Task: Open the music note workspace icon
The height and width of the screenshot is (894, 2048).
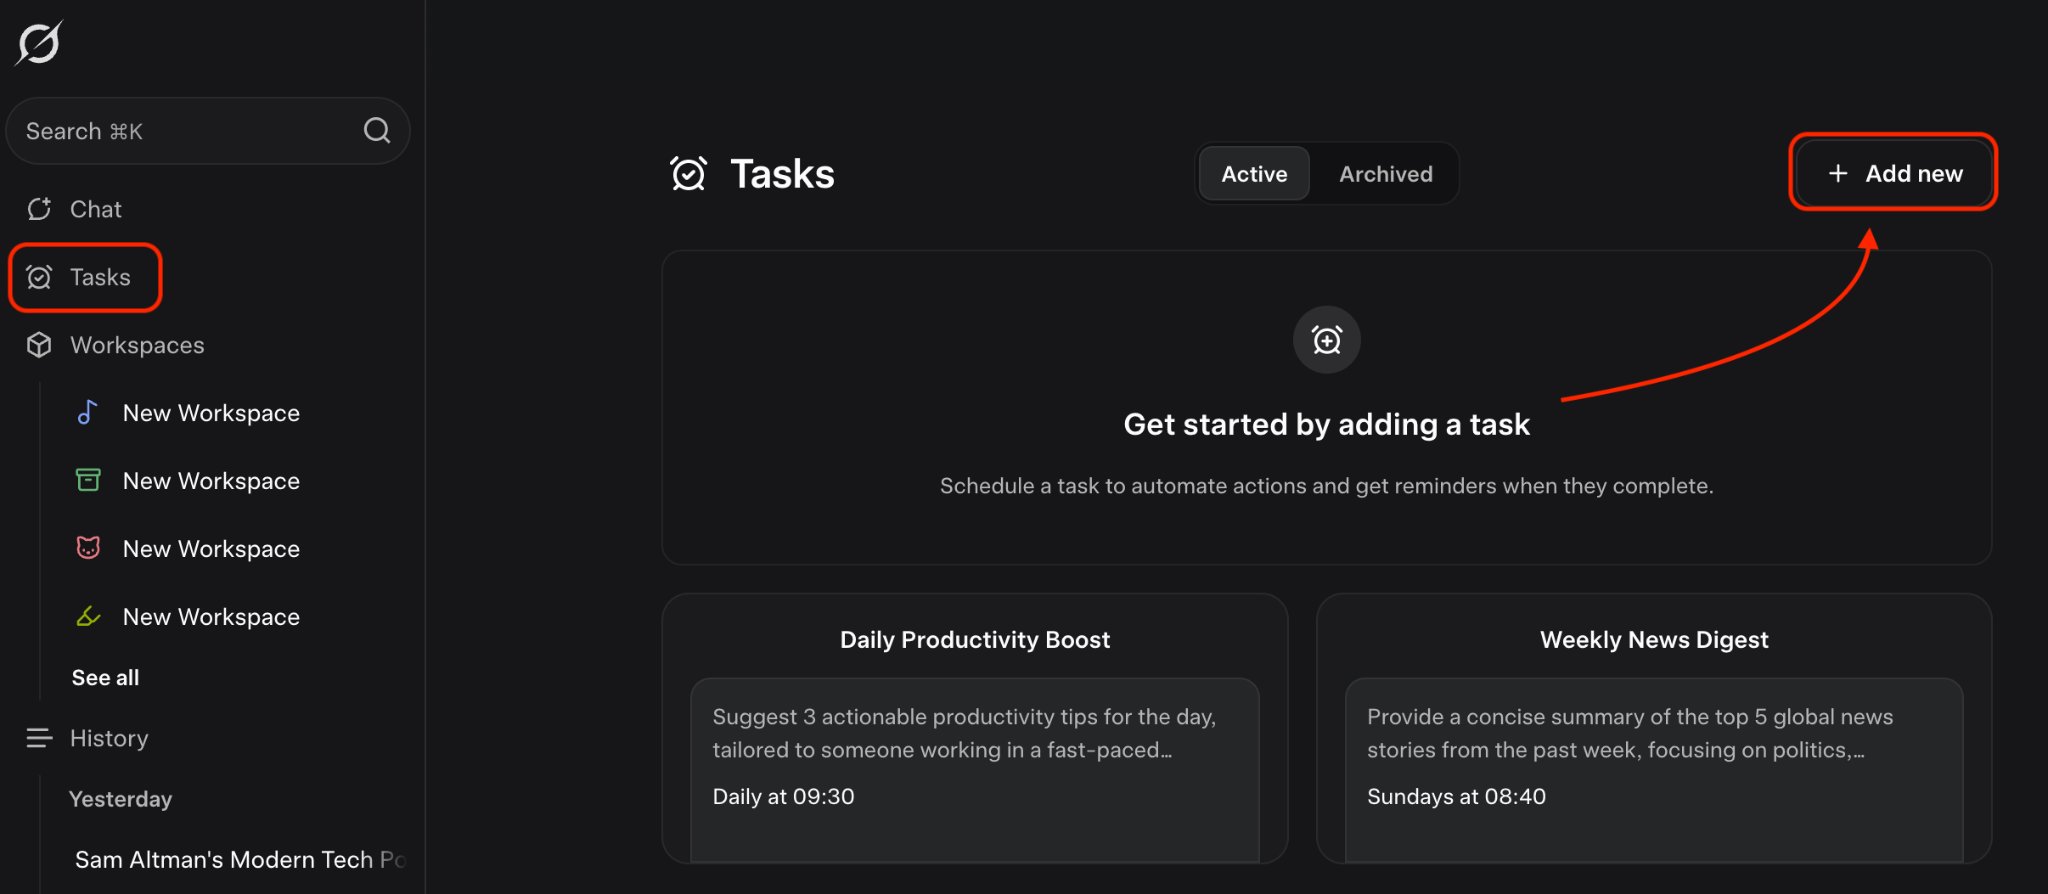Action: click(x=88, y=412)
